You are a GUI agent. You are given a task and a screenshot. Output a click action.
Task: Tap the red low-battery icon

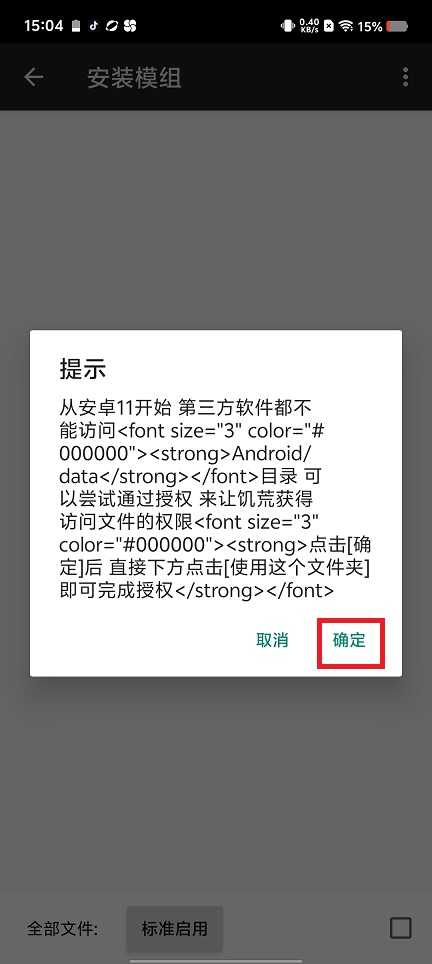pyautogui.click(x=398, y=26)
